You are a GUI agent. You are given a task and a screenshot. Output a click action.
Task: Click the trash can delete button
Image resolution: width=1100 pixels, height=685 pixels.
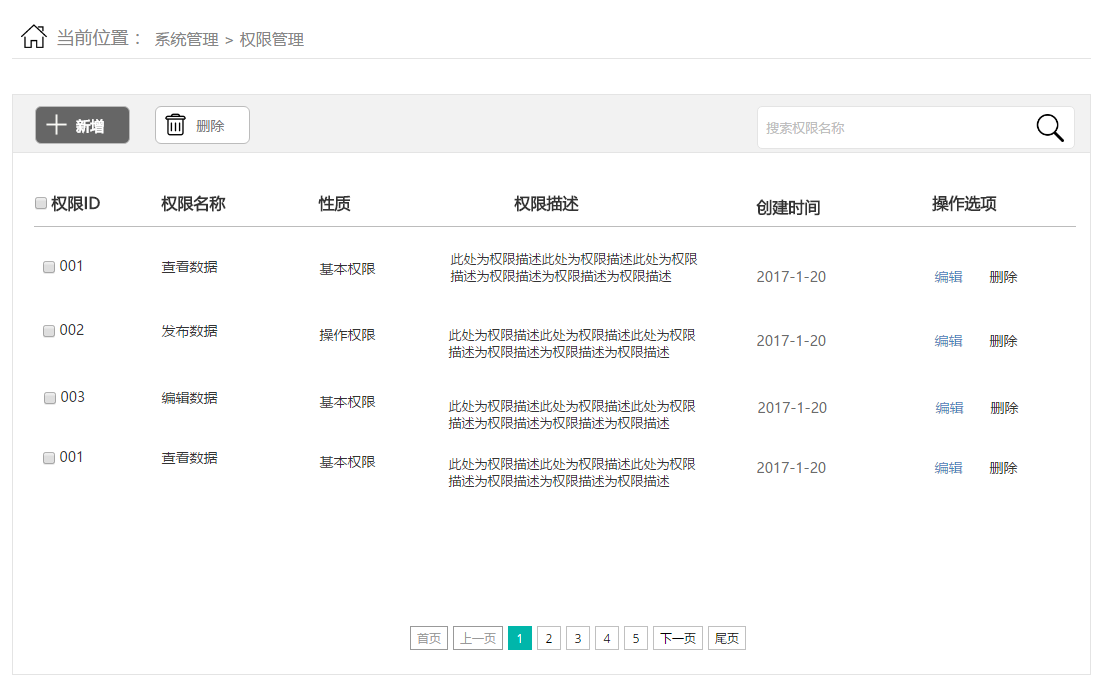tap(202, 125)
